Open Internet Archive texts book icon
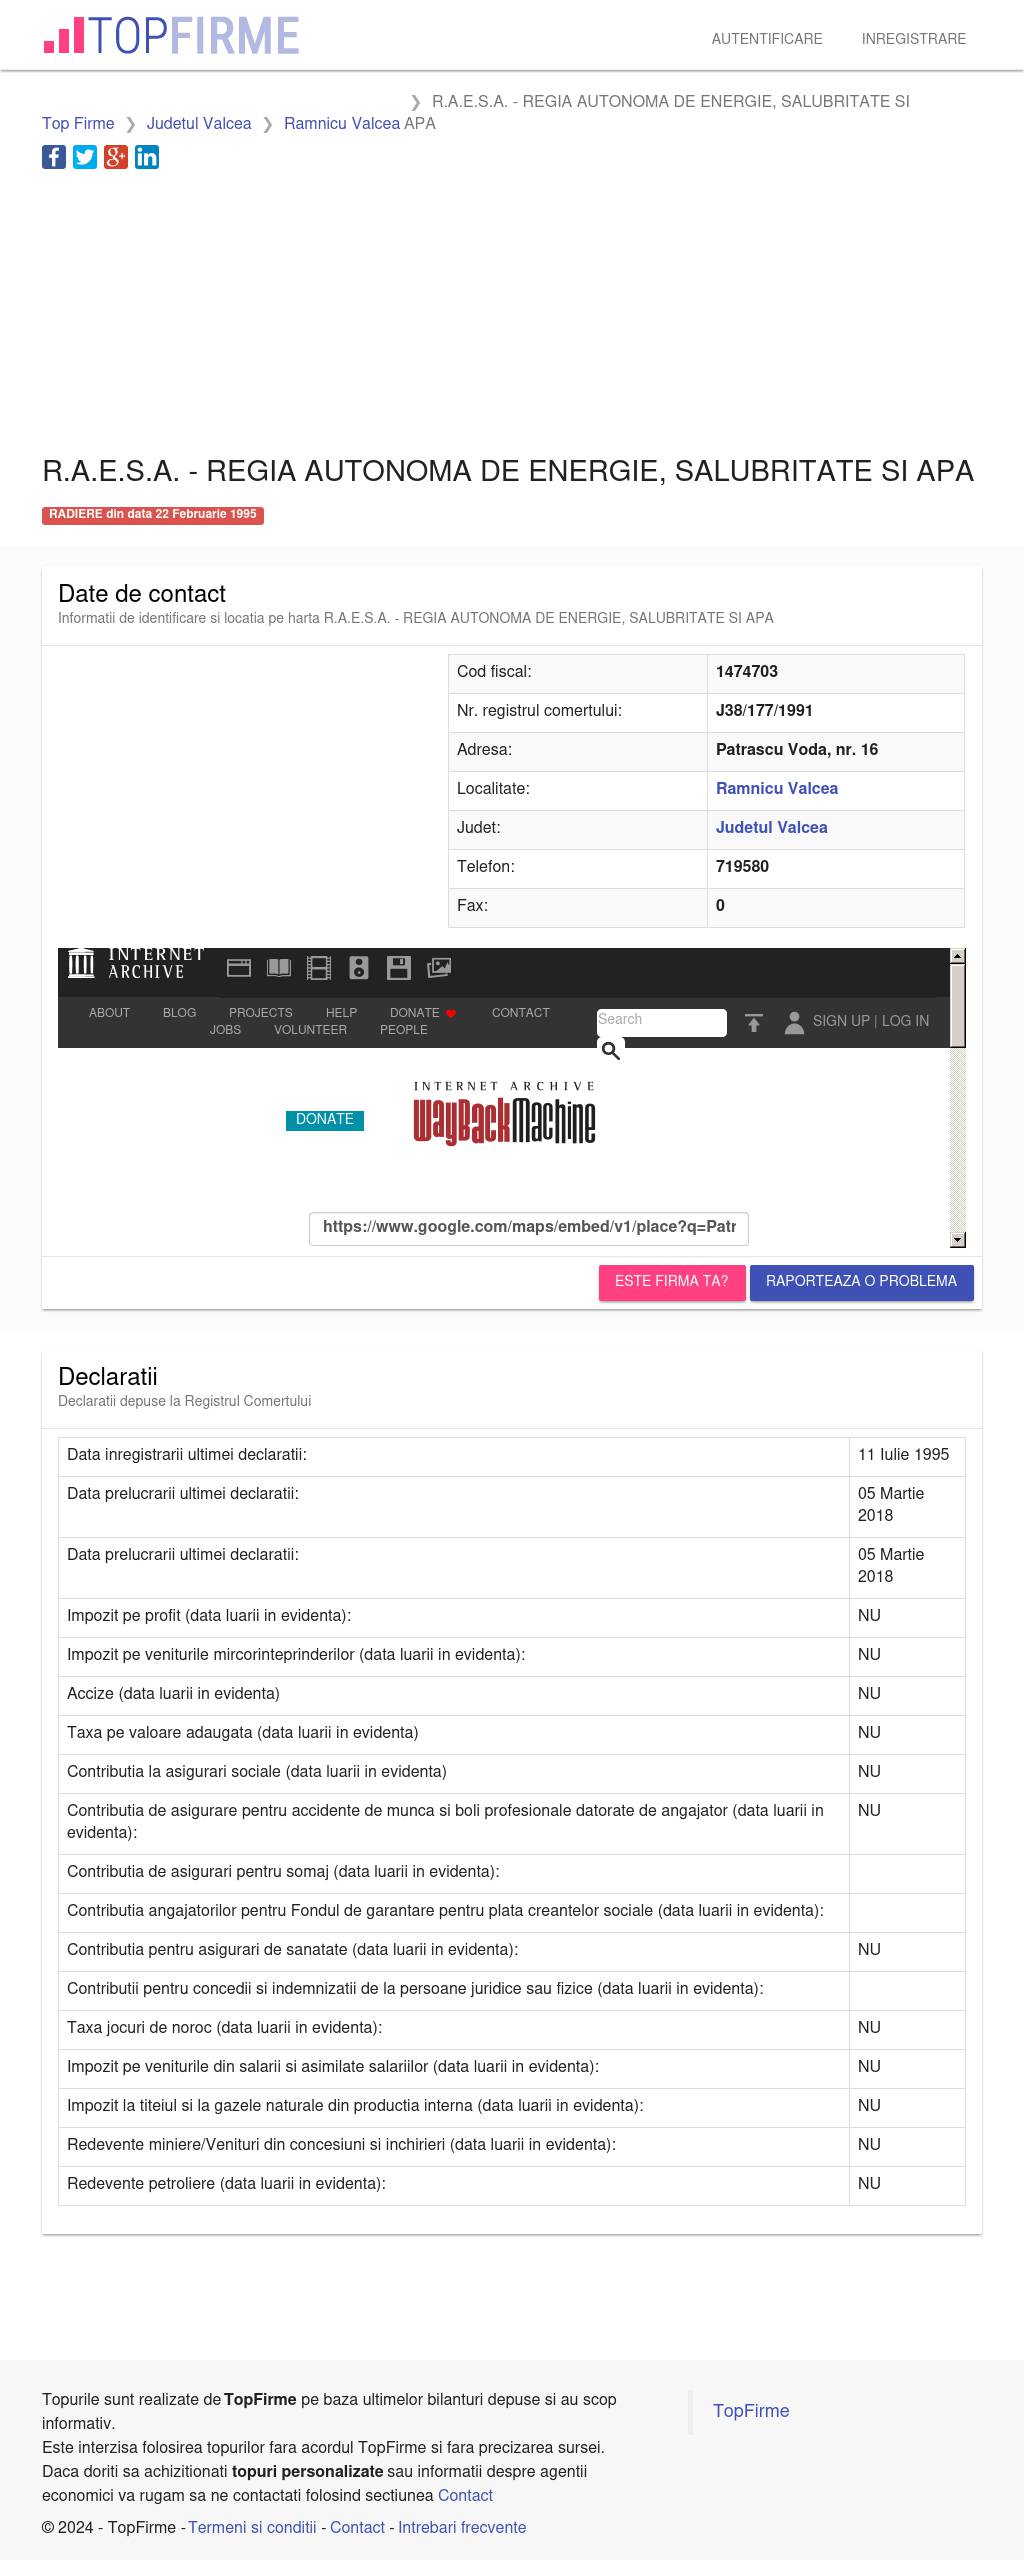This screenshot has width=1024, height=2560. pos(279,968)
